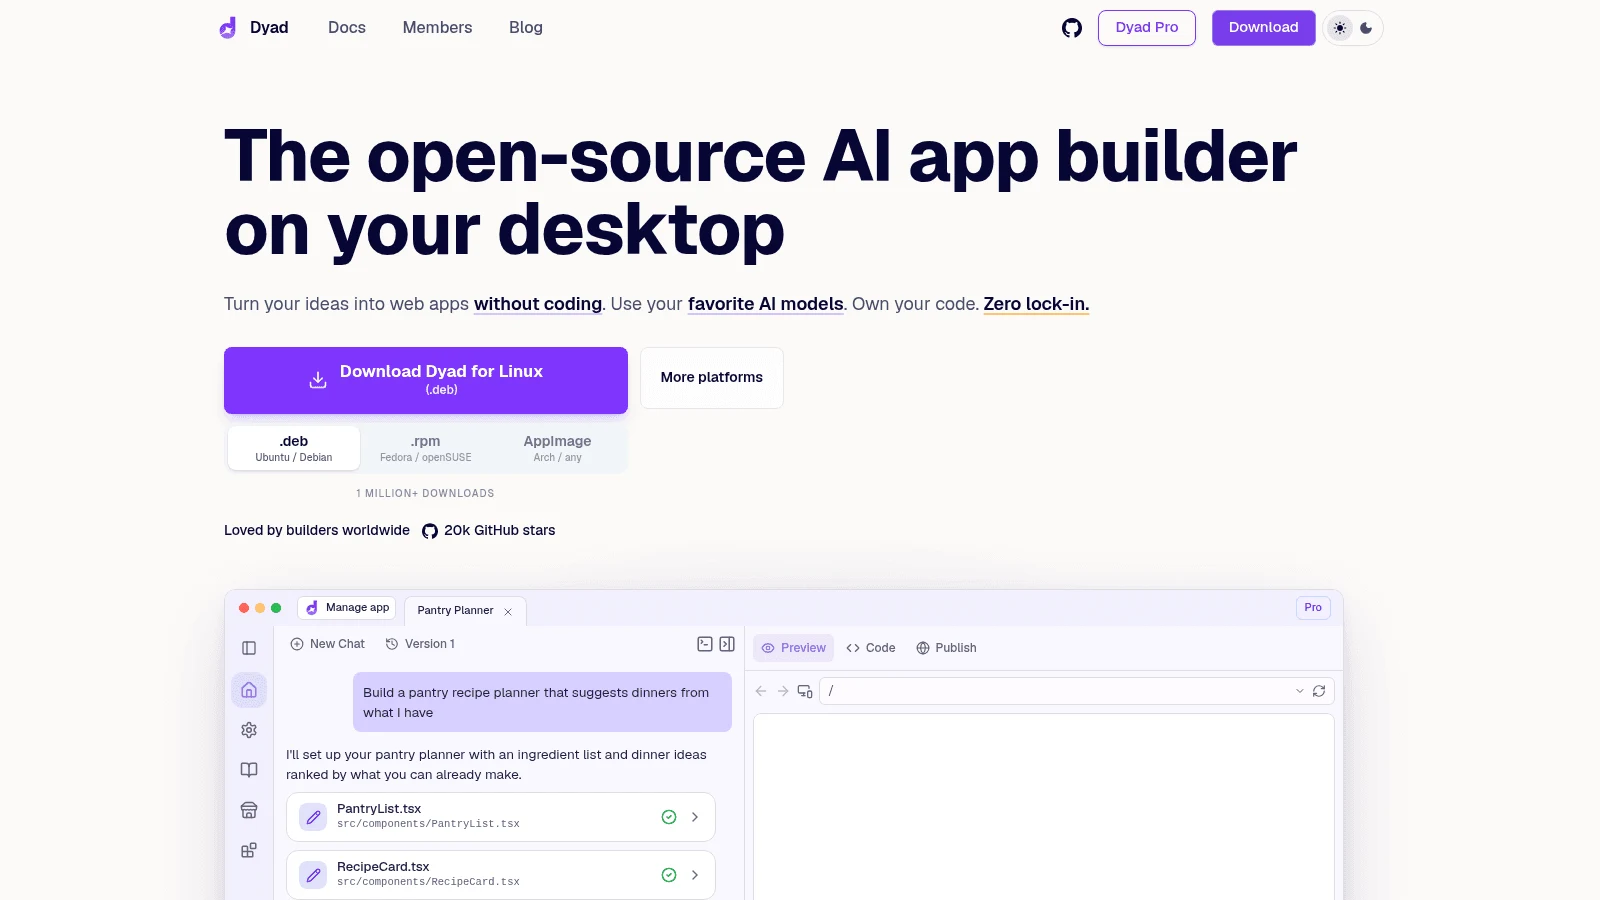Click Download Dyad for Linux button
1600x900 pixels.
426,380
